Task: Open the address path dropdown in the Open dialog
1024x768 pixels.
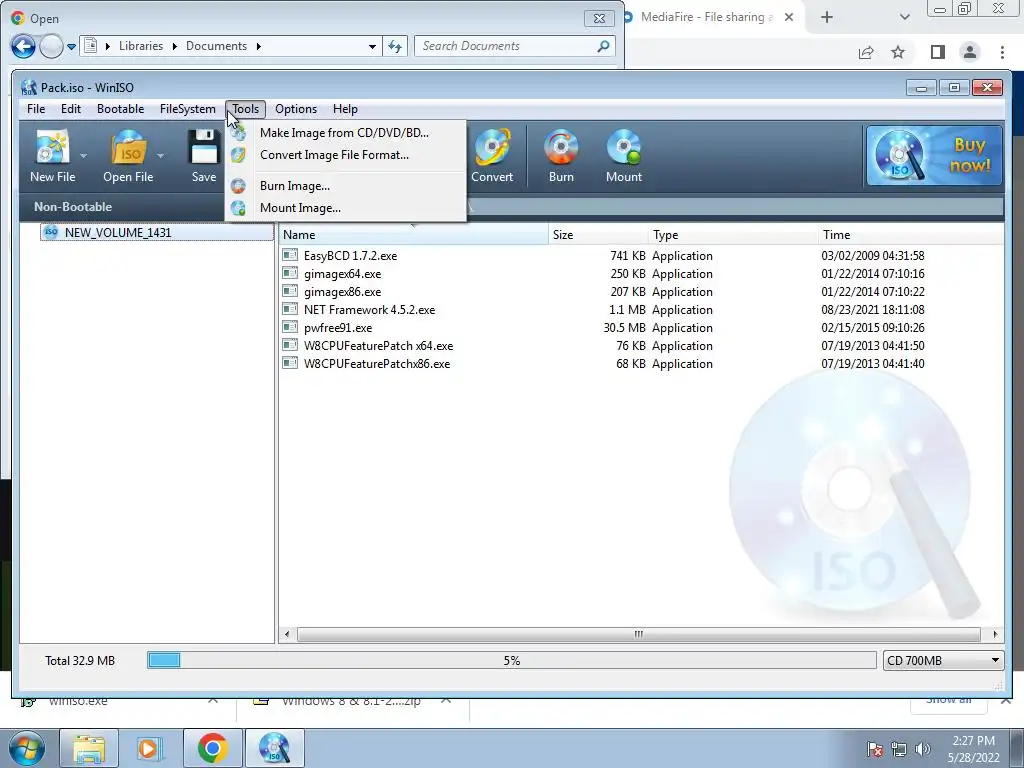Action: (372, 46)
